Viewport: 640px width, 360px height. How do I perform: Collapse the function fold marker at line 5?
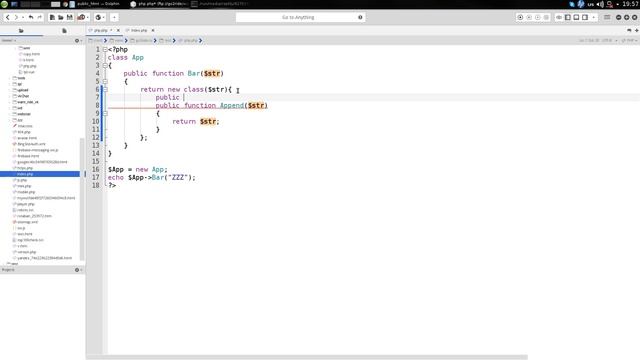coord(105,81)
